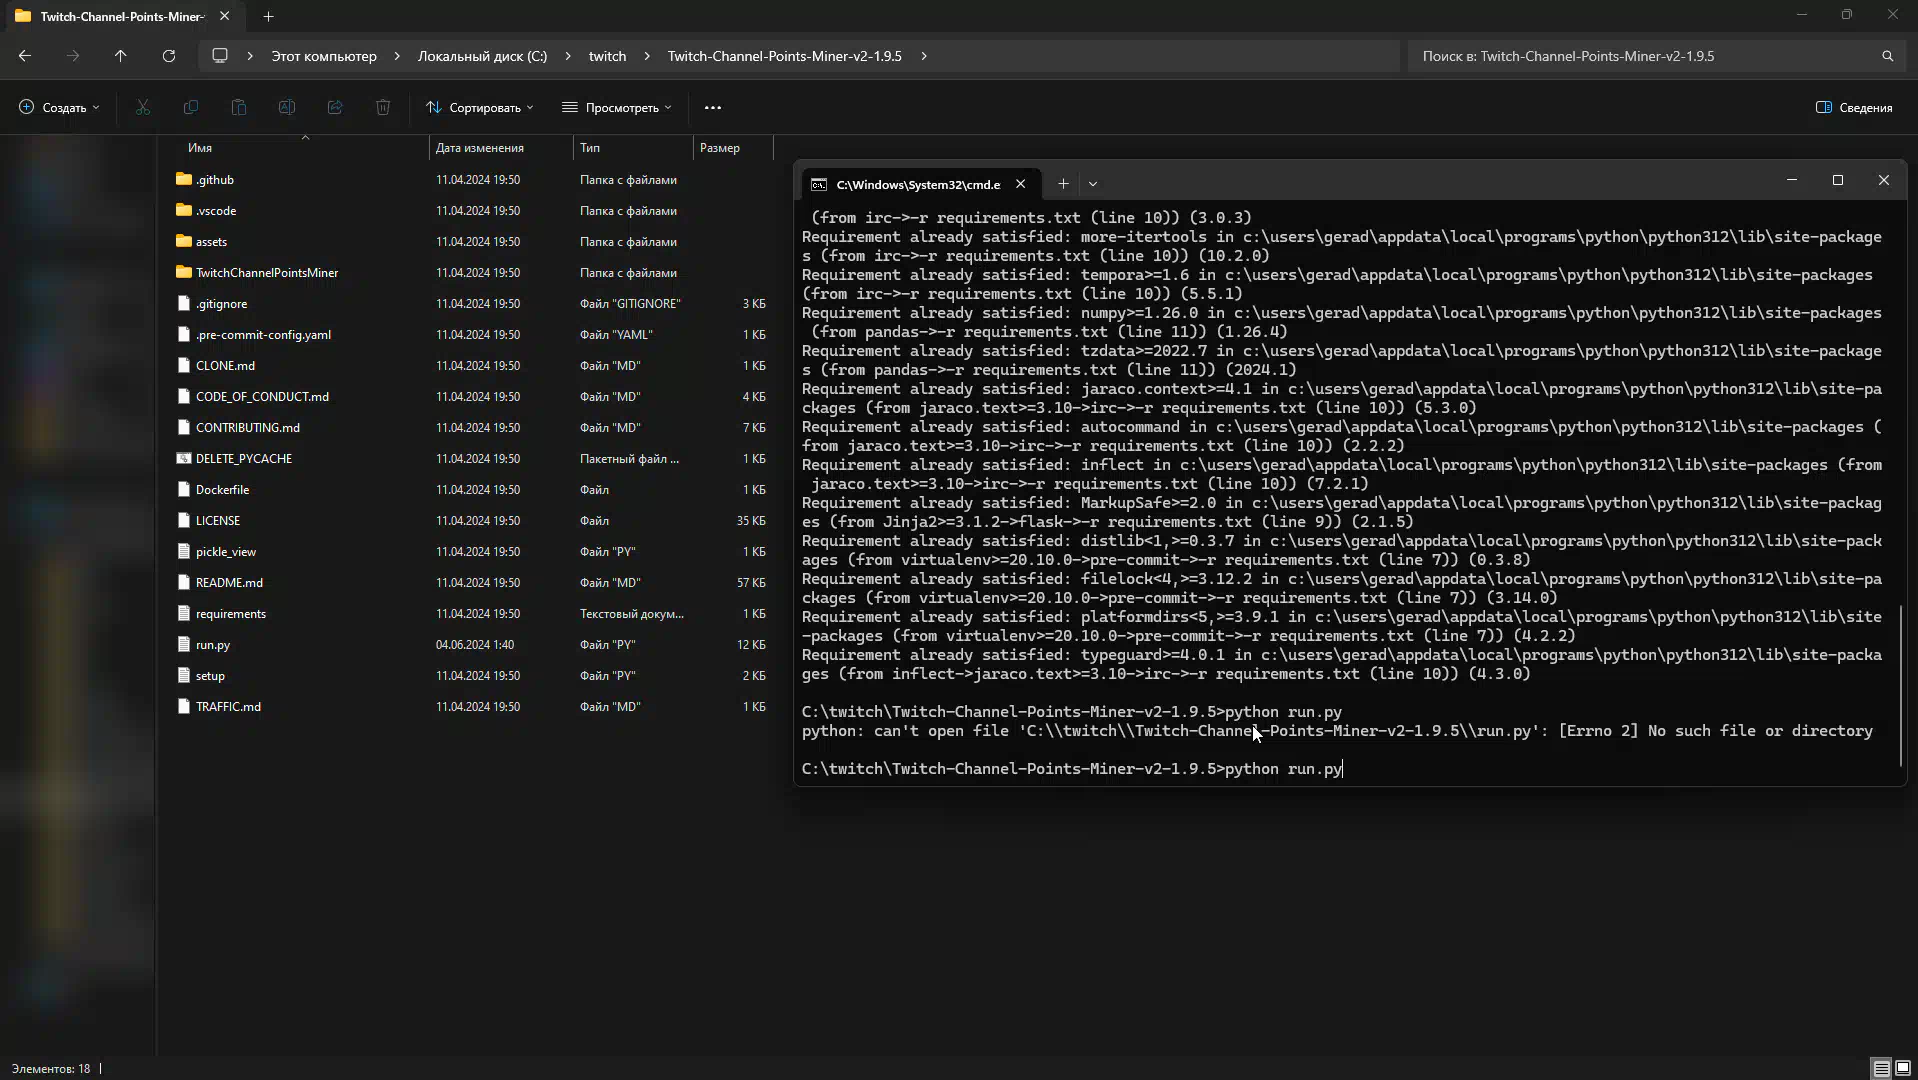Open the three-dots more options menu
The height and width of the screenshot is (1080, 1918).
click(713, 107)
